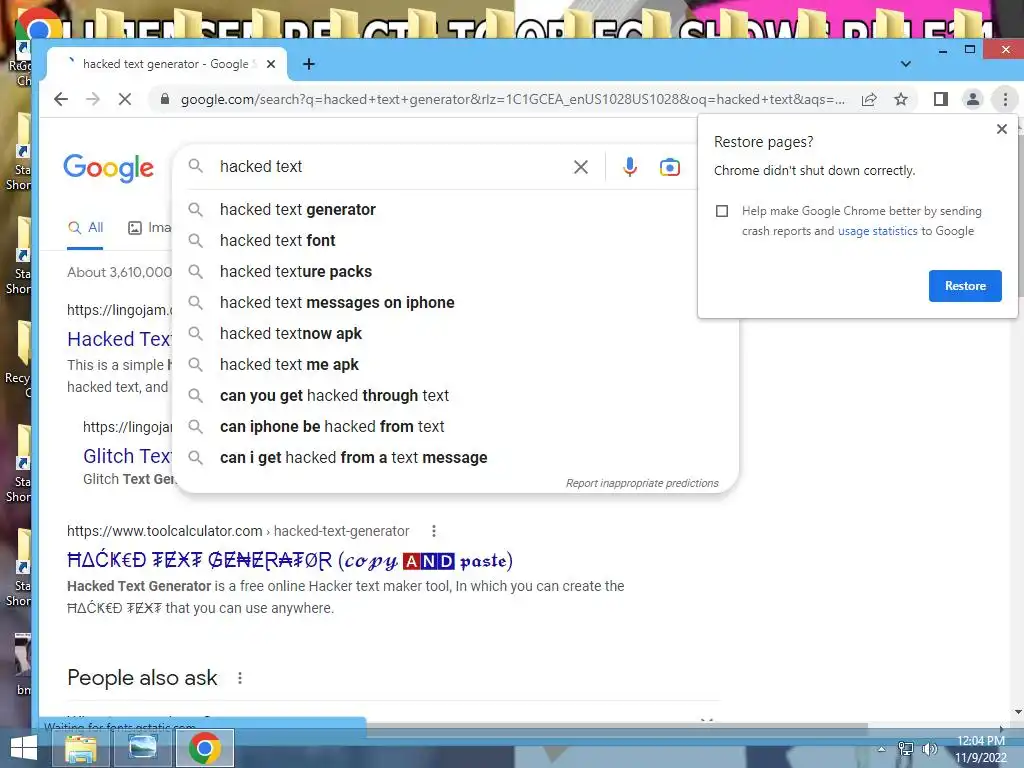Check the send crash reports checkbox
The height and width of the screenshot is (768, 1024).
722,211
